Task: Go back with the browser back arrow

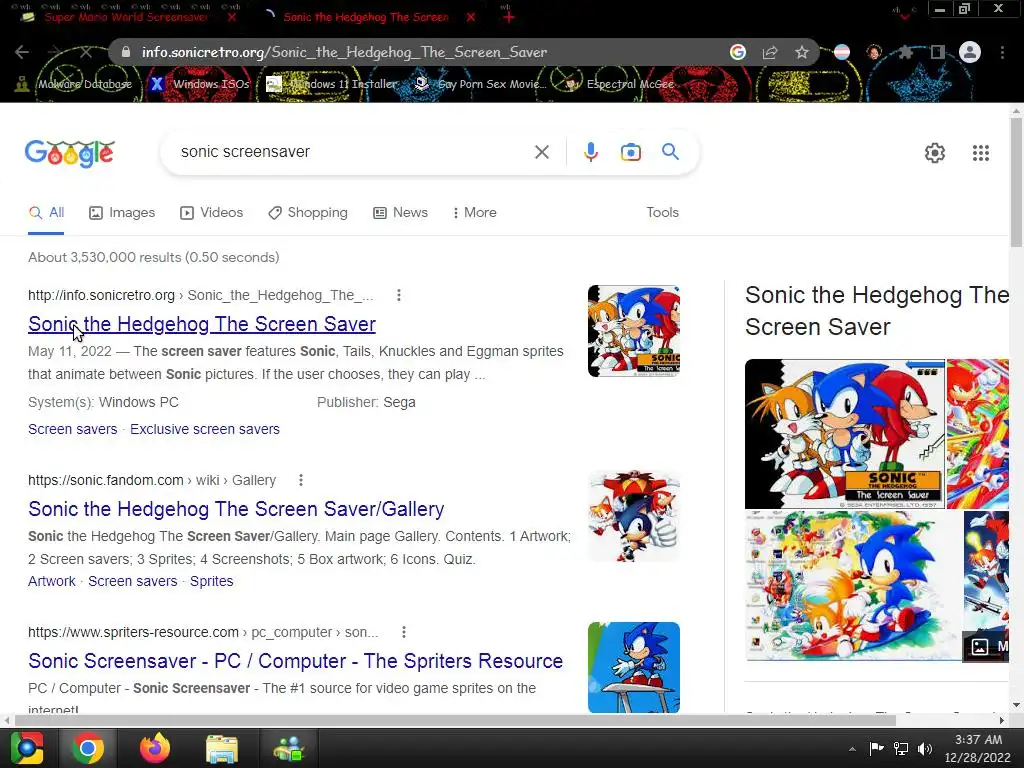Action: (x=22, y=52)
